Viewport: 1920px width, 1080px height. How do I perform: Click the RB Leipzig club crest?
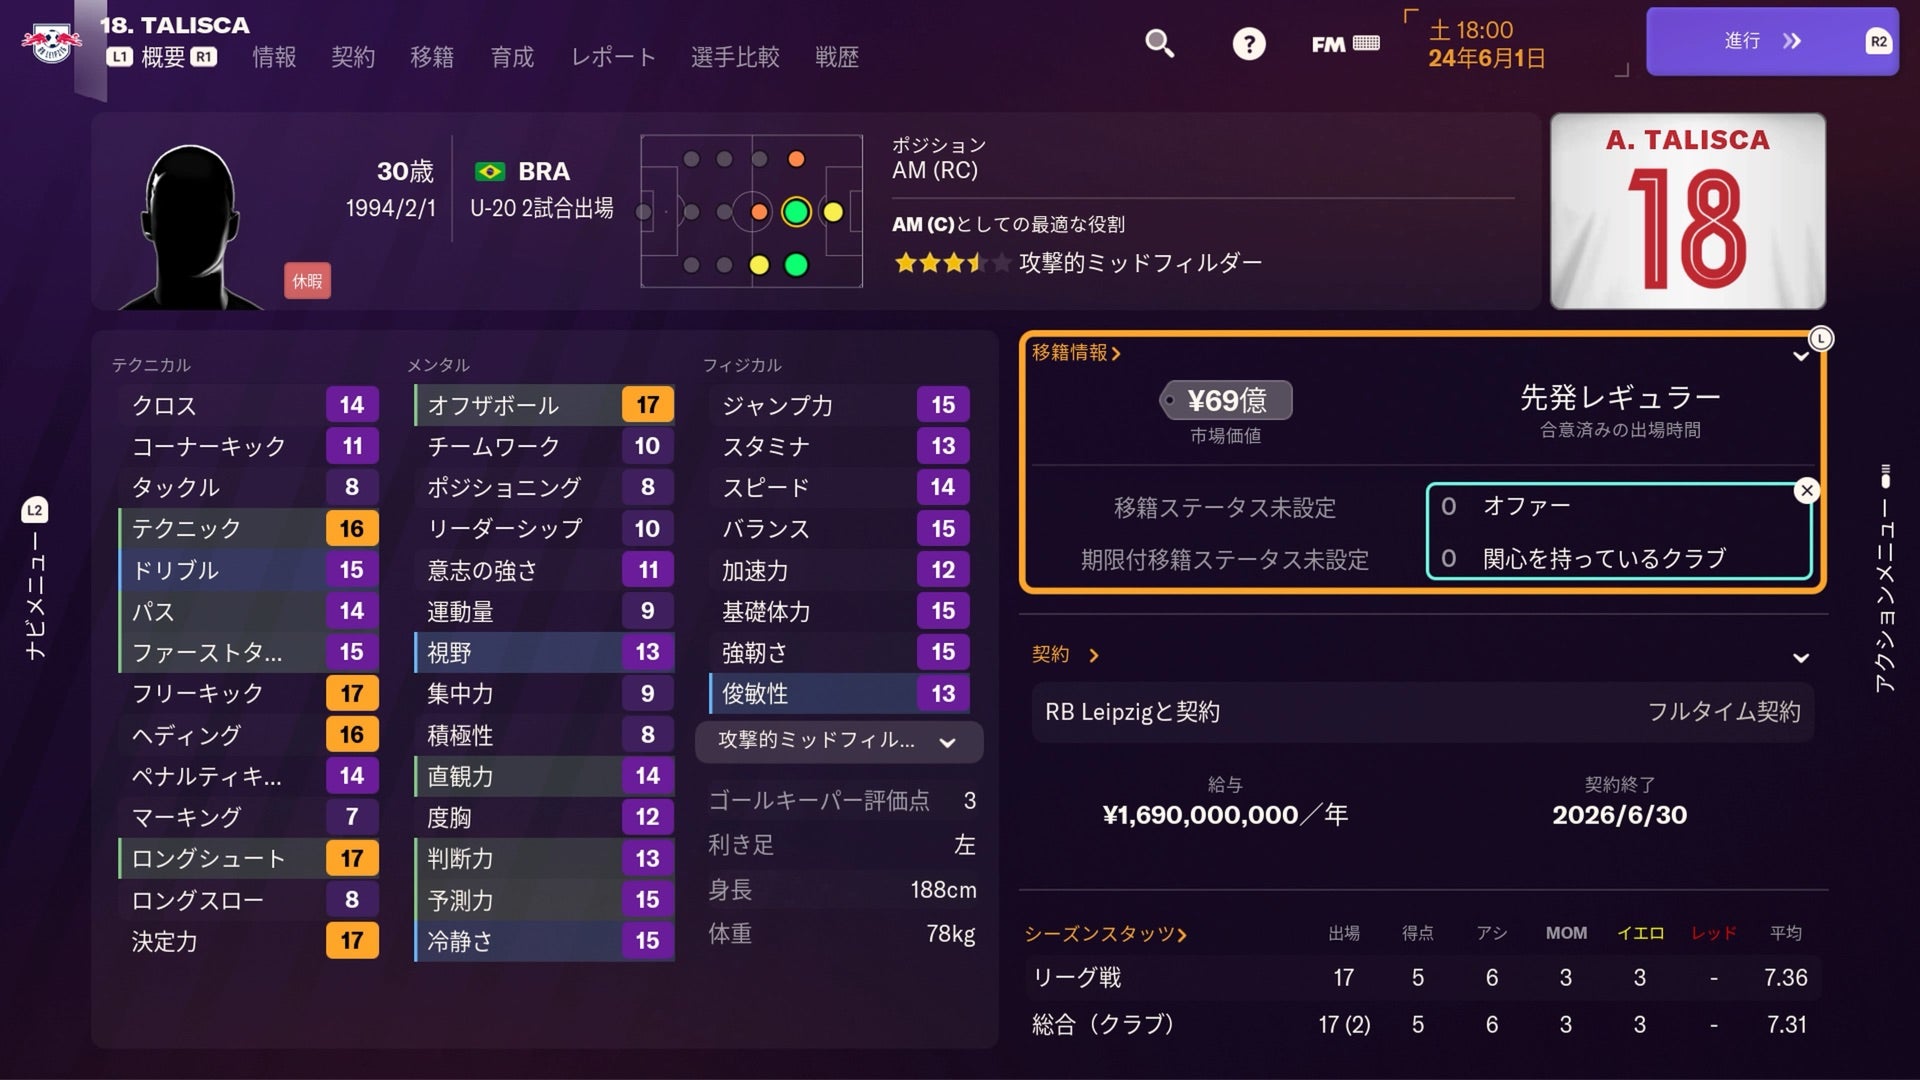52,38
